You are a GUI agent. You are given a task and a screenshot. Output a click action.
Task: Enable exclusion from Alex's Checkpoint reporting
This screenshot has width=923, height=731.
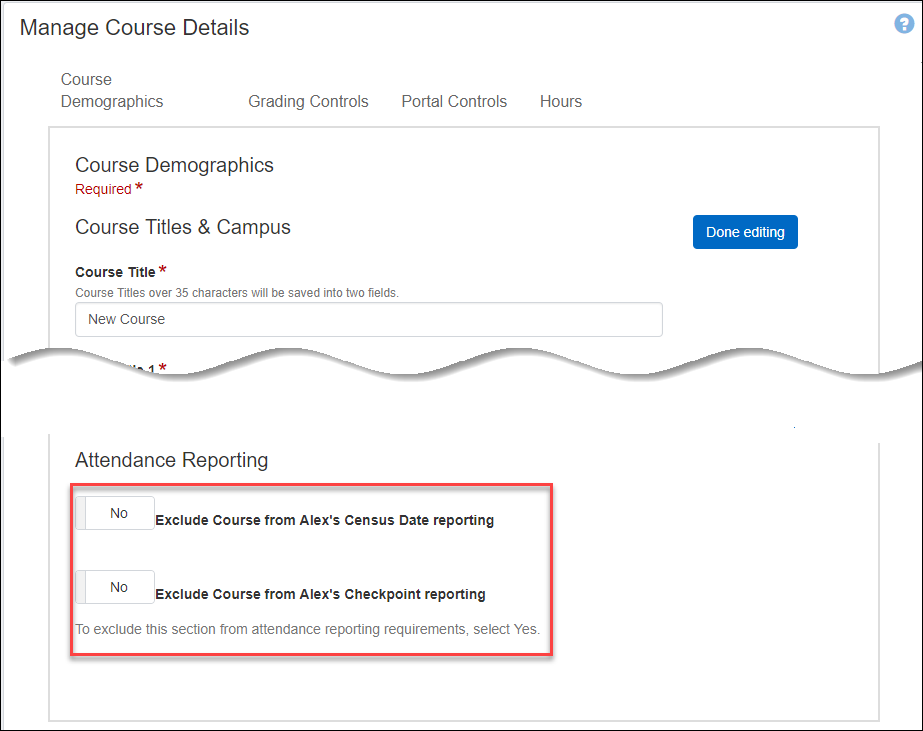click(114, 587)
